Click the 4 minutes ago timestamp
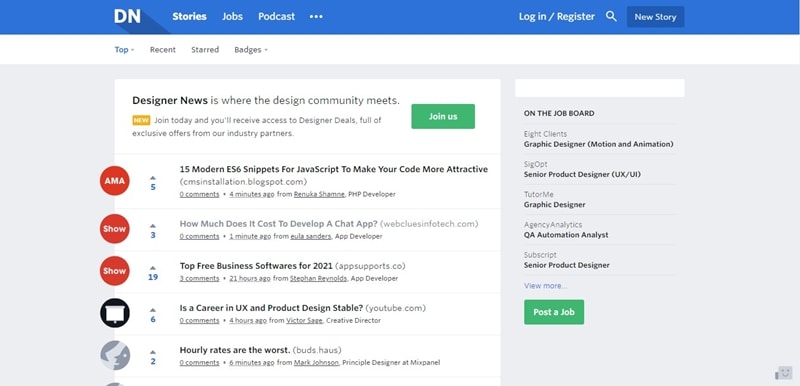The width and height of the screenshot is (800, 386). 252,194
